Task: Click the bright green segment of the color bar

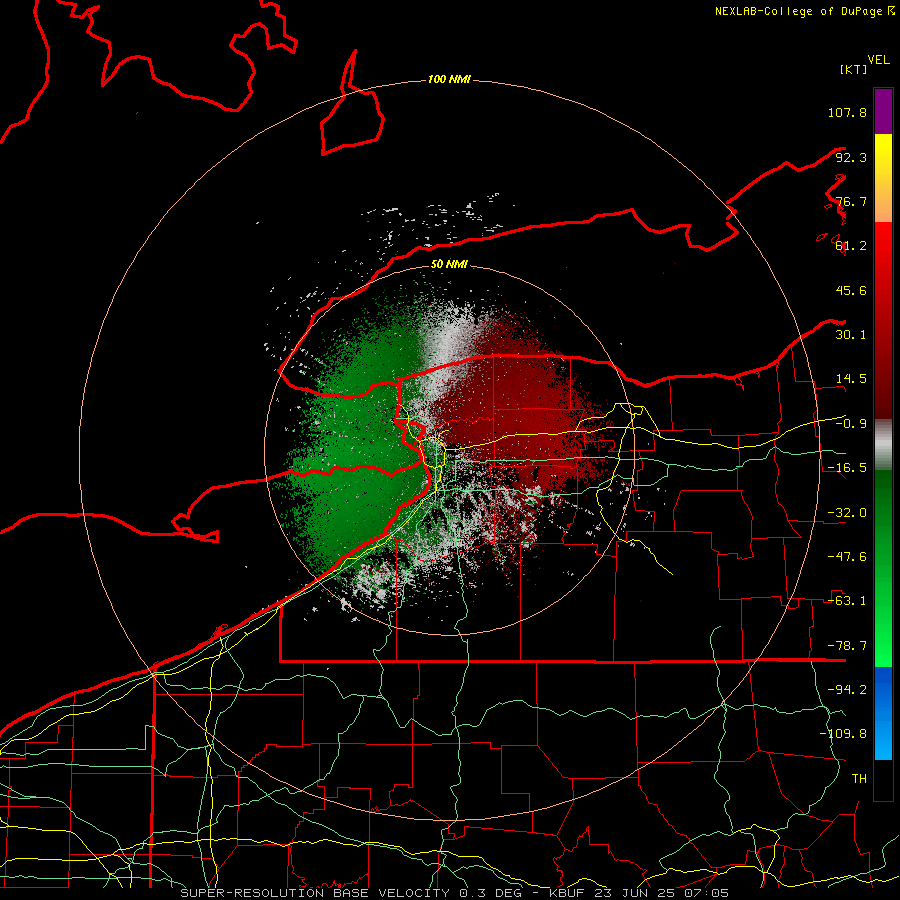Action: (883, 568)
